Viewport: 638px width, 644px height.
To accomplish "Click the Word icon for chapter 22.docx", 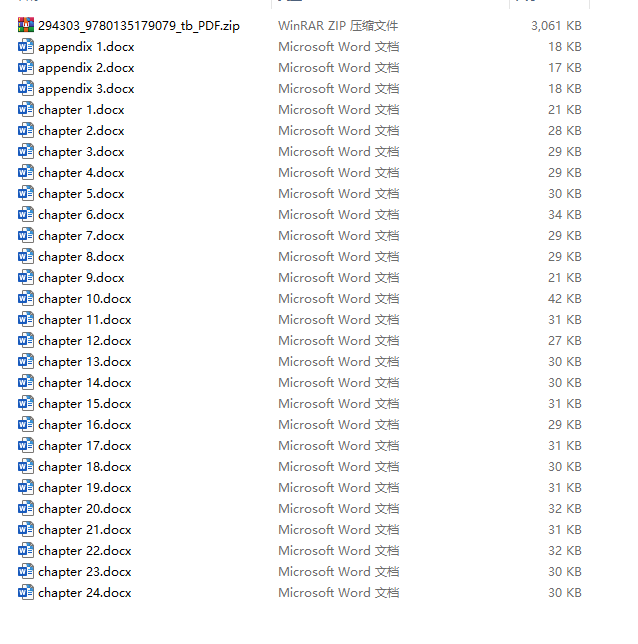I will click(x=26, y=550).
